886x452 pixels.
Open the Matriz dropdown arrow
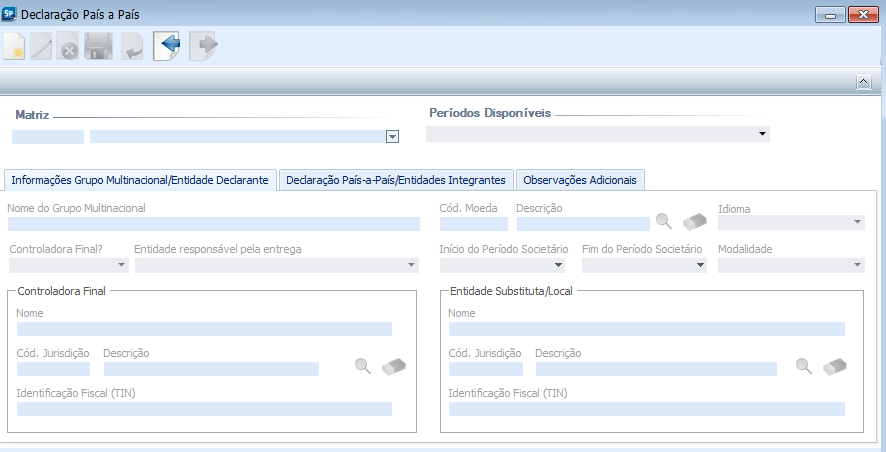(x=392, y=137)
